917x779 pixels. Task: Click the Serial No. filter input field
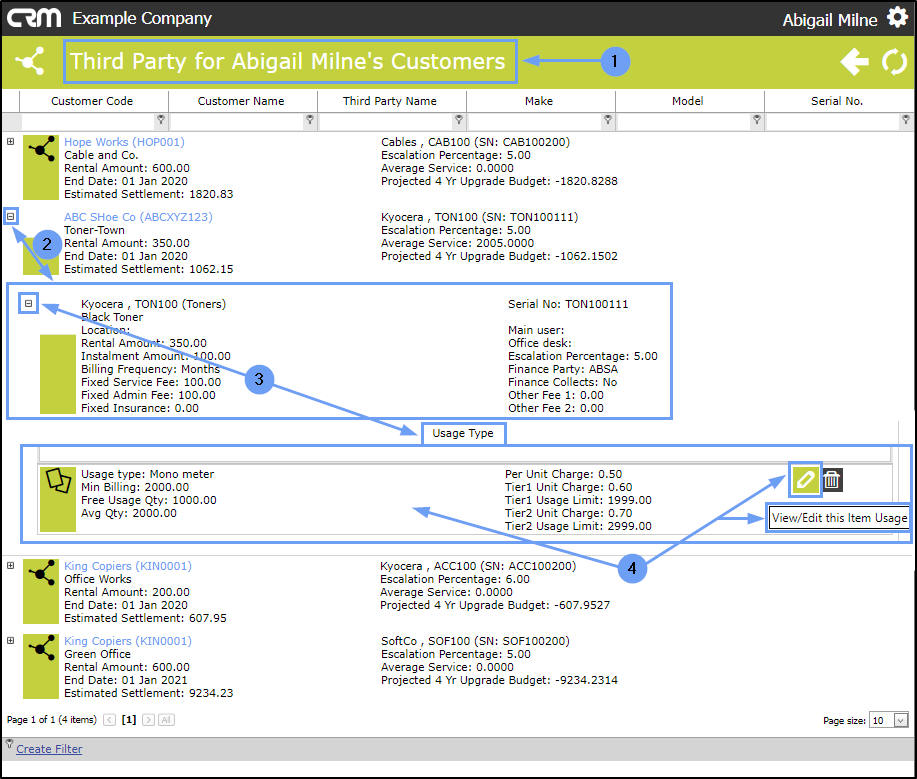point(833,121)
